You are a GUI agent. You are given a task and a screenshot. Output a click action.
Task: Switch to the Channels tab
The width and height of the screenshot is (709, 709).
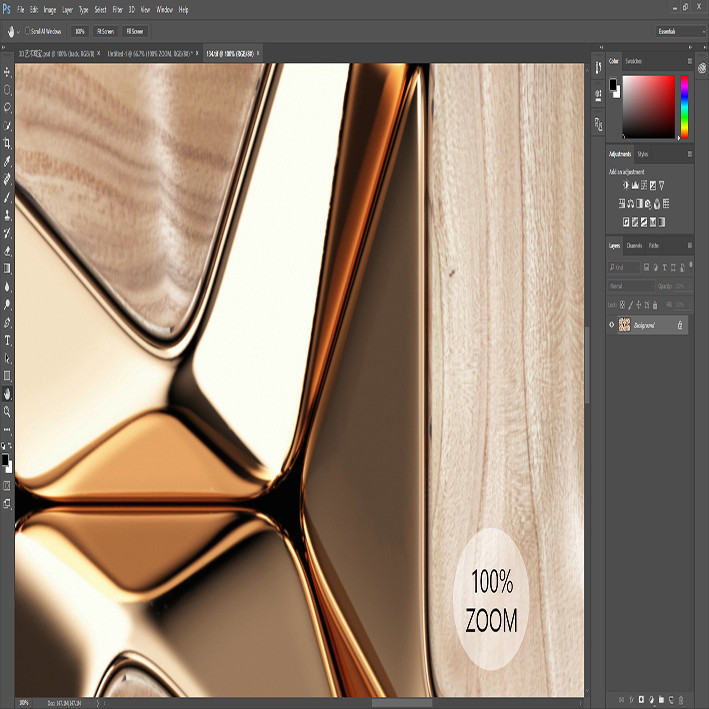click(634, 246)
